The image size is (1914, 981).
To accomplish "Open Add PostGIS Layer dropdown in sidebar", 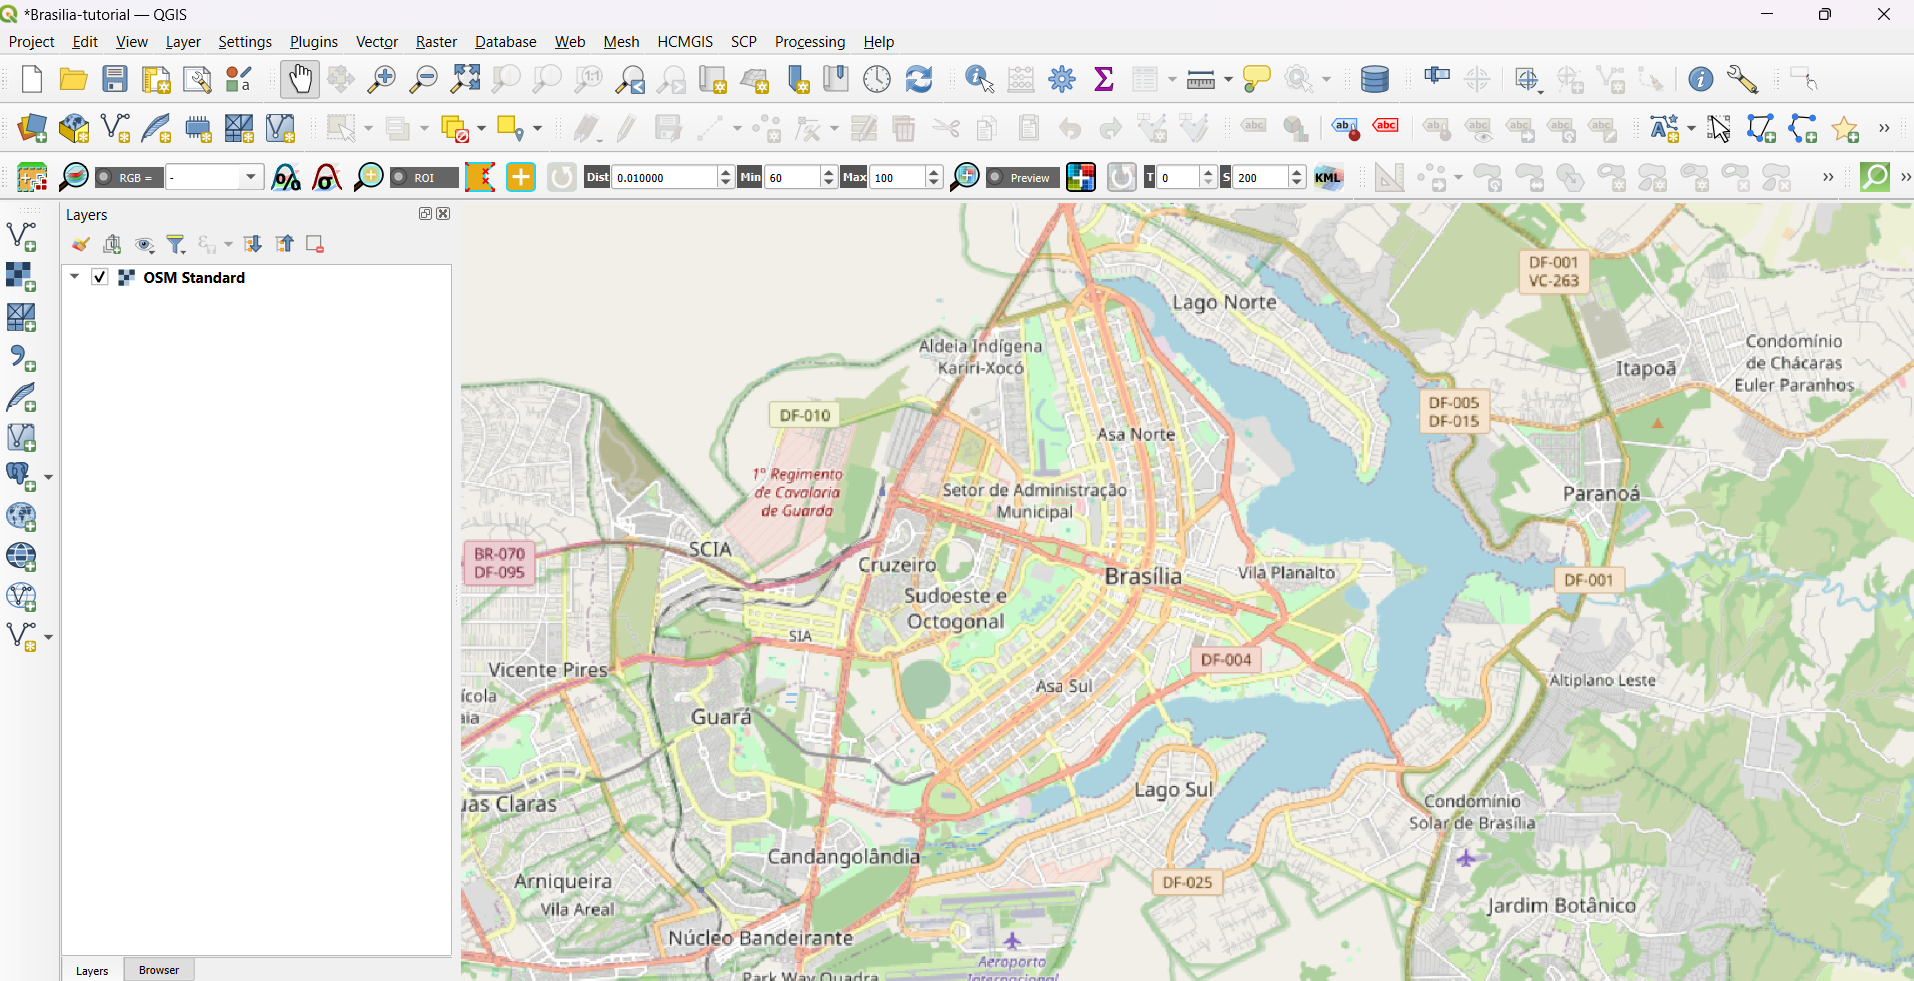I will [x=48, y=477].
